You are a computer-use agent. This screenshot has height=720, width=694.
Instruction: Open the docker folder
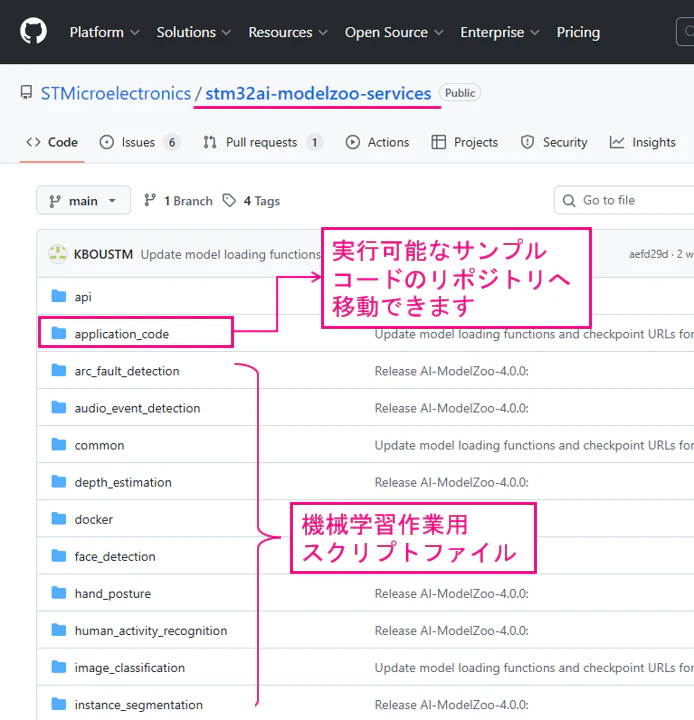tap(94, 520)
